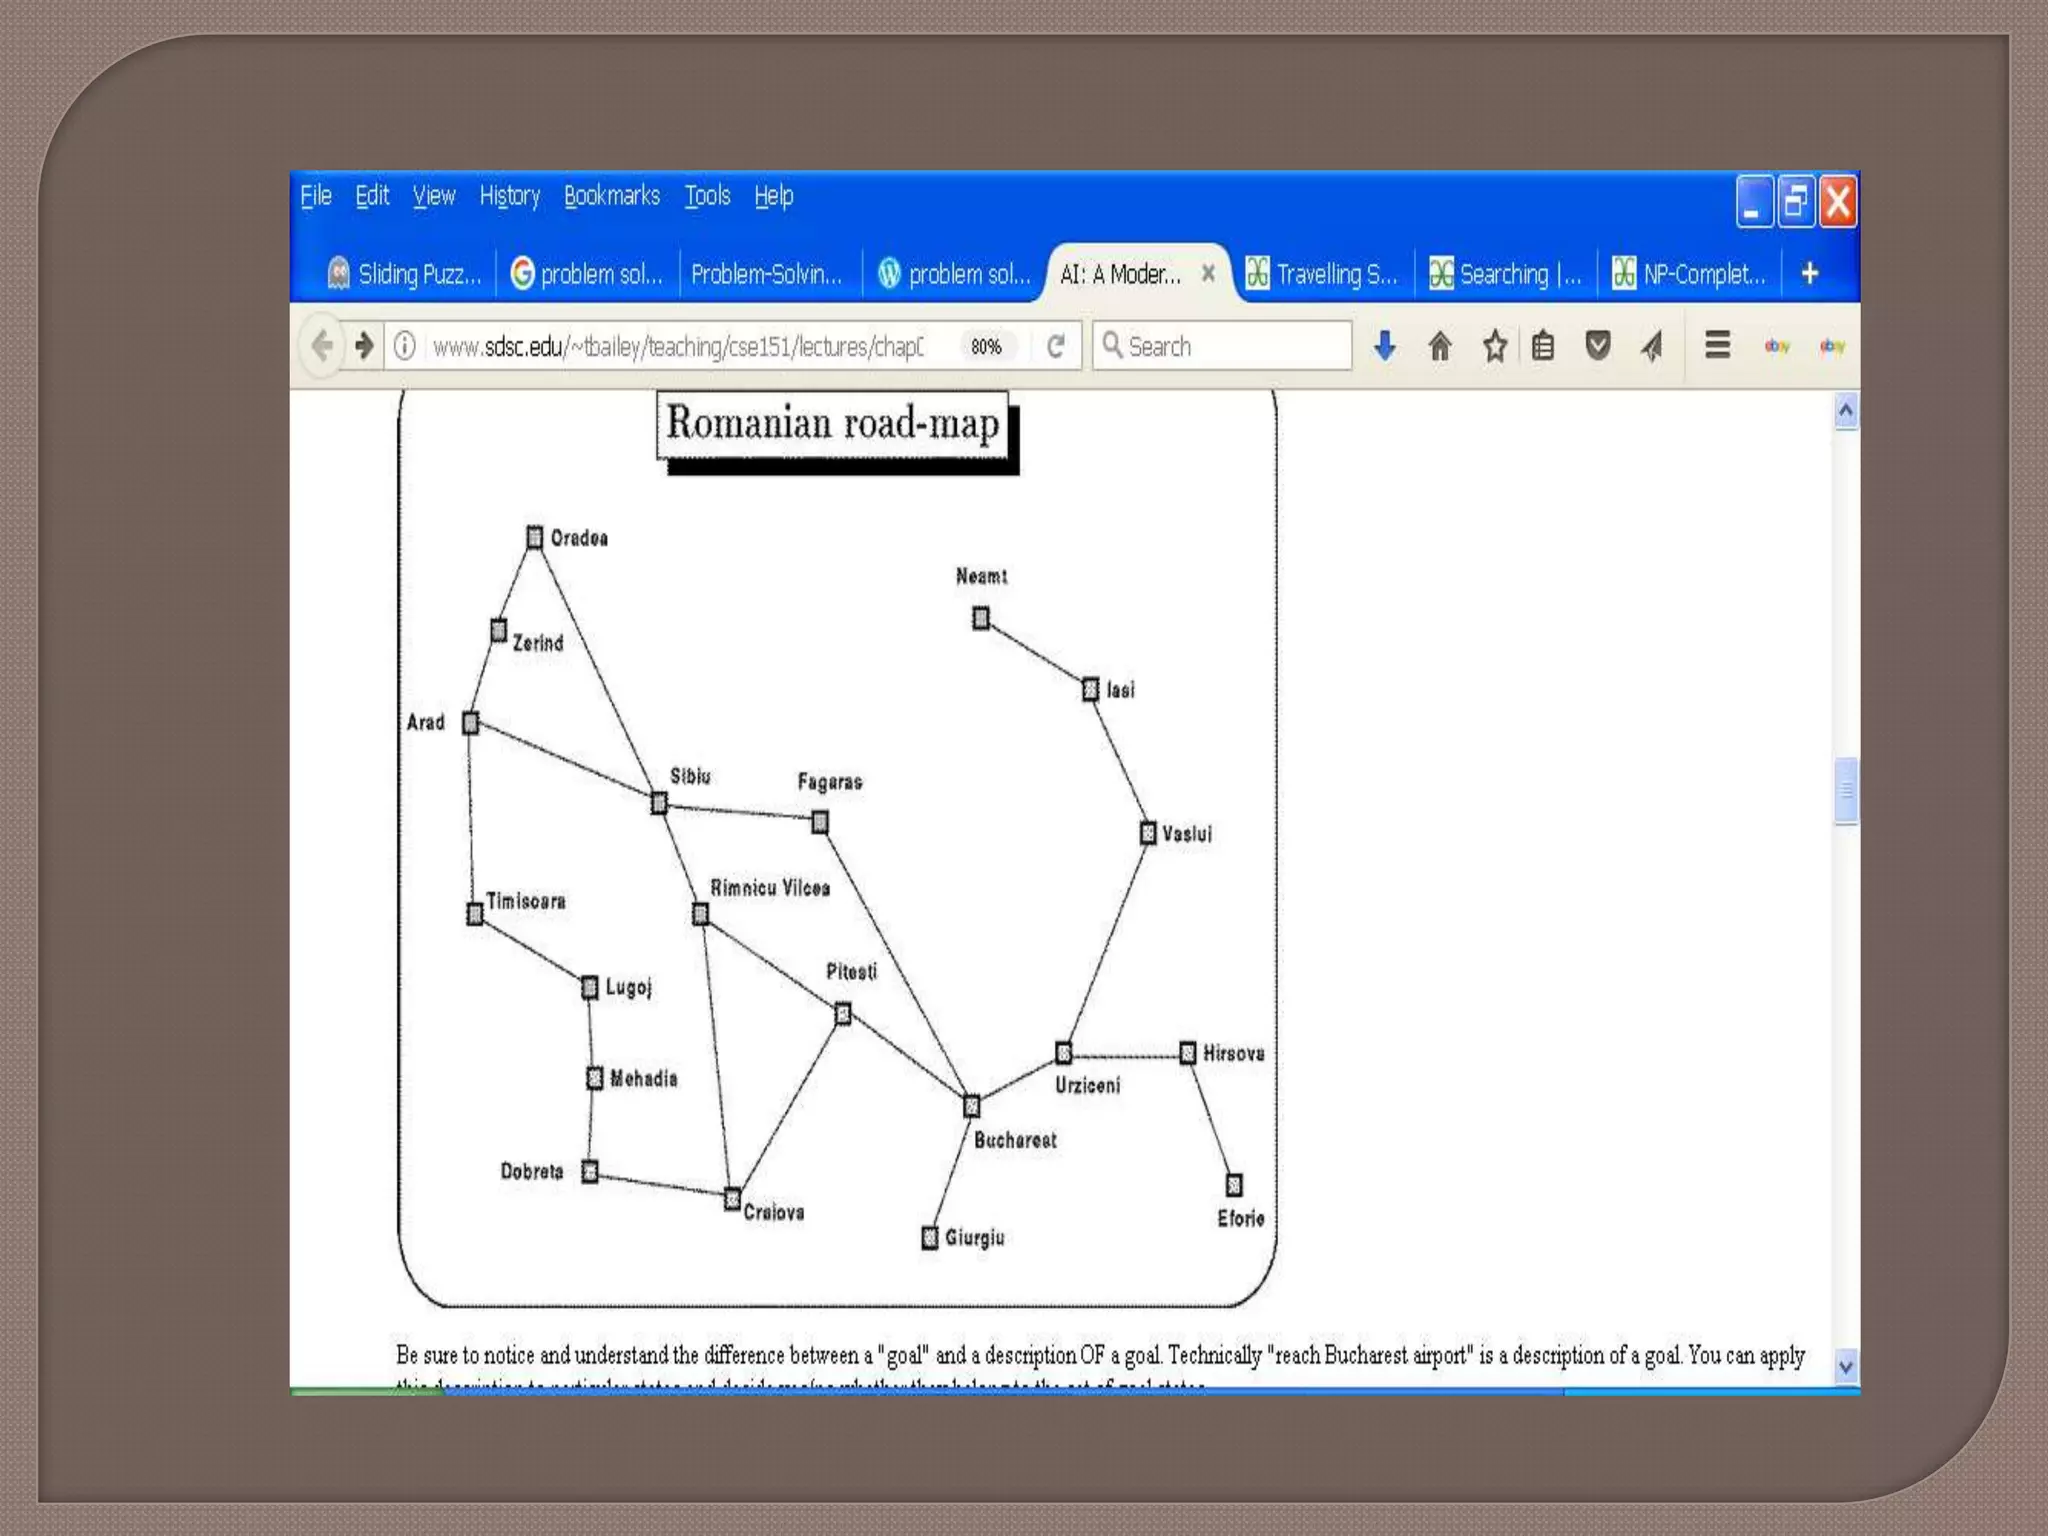Open the Bookmarks menu
This screenshot has width=2048, height=1536.
pyautogui.click(x=611, y=196)
